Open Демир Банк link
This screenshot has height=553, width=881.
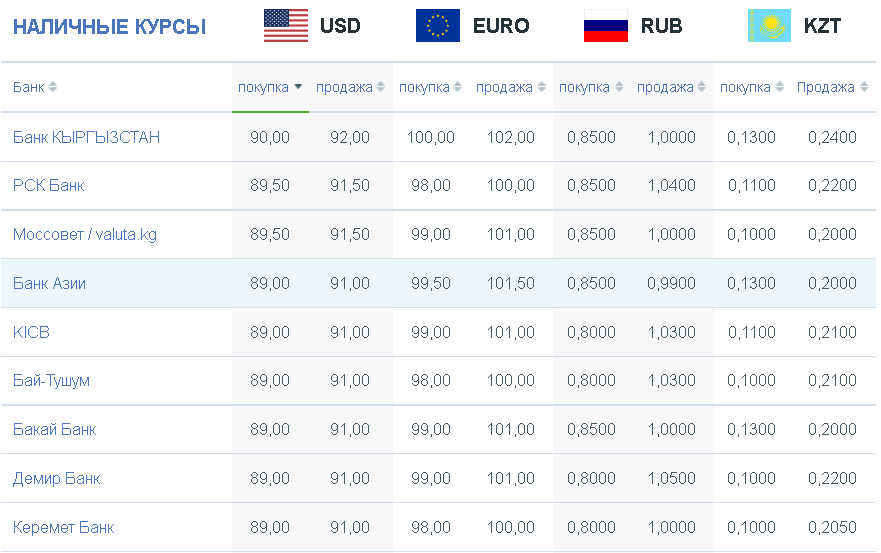pyautogui.click(x=56, y=478)
